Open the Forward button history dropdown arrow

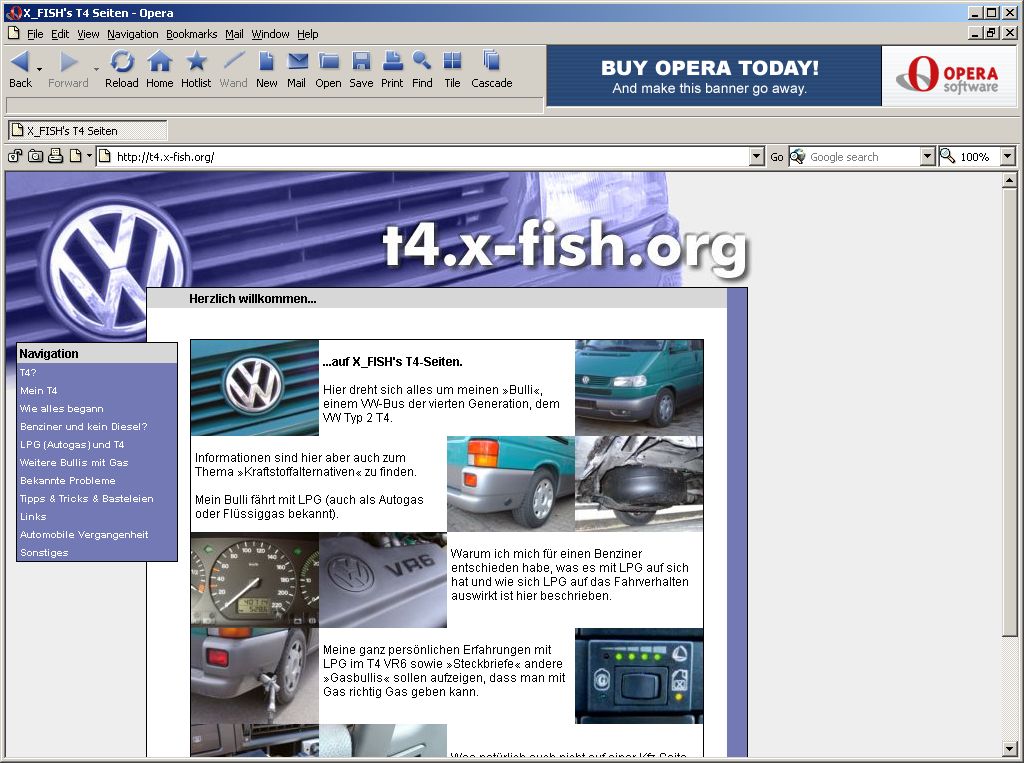(x=96, y=69)
